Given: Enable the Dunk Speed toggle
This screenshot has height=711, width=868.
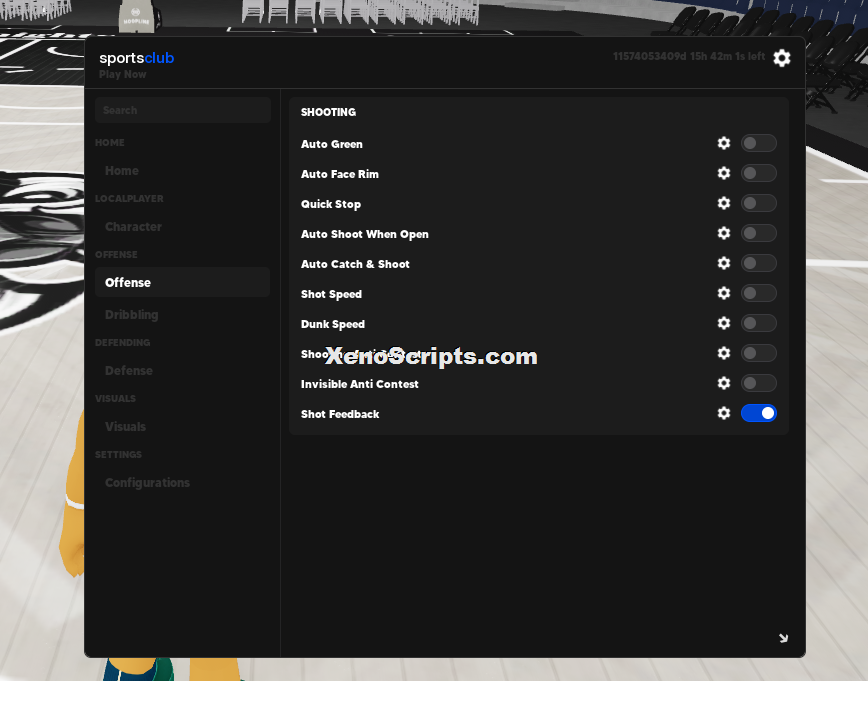Looking at the screenshot, I should click(x=758, y=323).
